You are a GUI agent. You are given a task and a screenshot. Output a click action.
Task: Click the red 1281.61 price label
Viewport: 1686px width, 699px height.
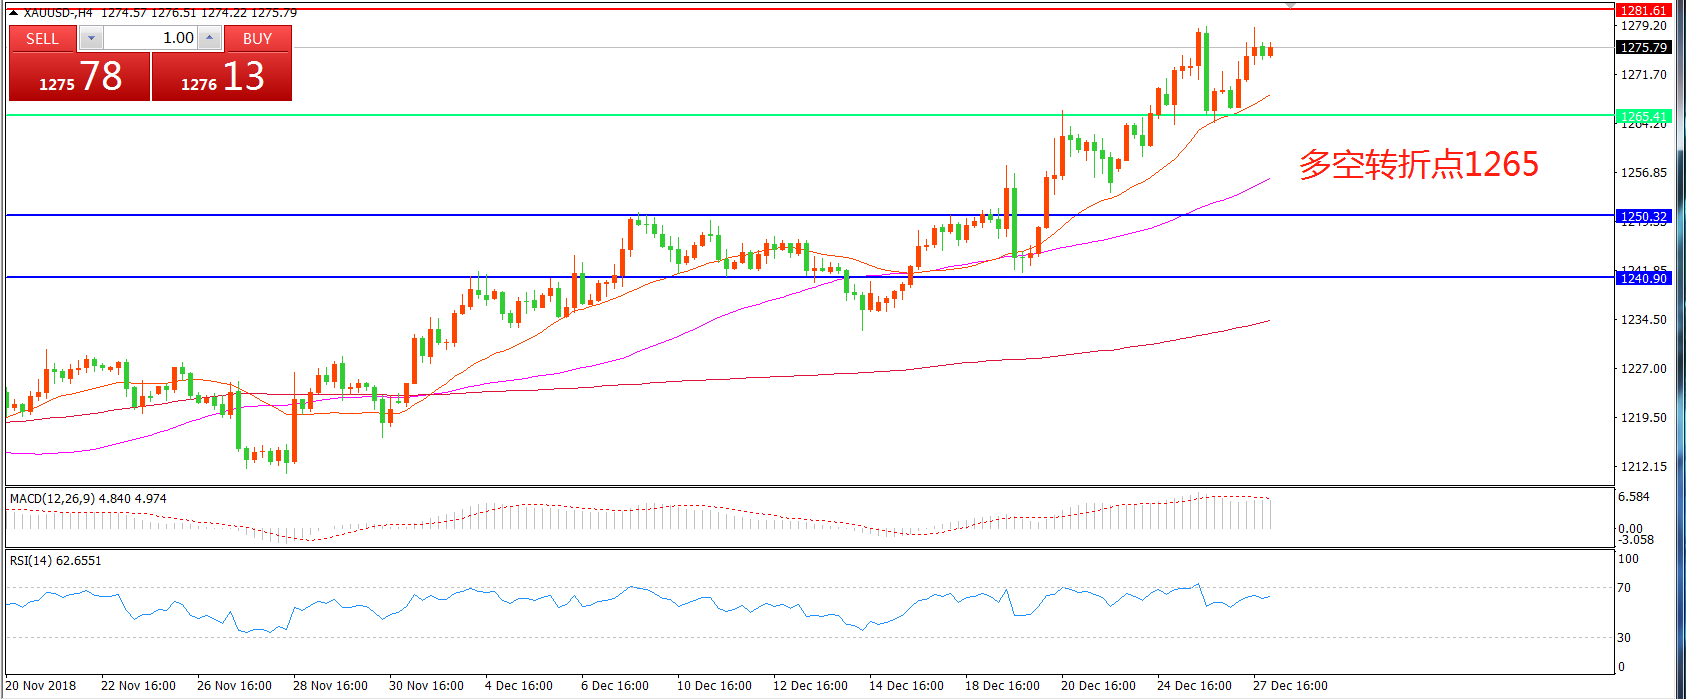[x=1643, y=10]
